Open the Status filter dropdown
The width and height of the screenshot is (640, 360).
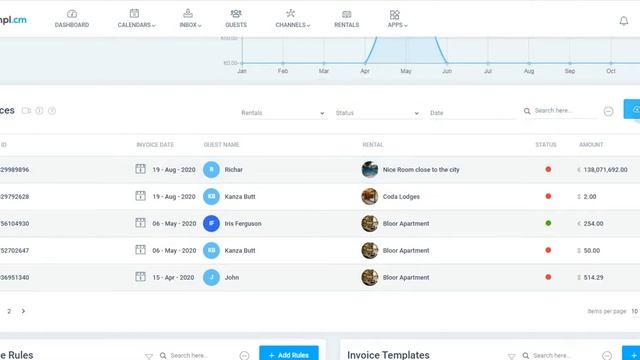377,113
